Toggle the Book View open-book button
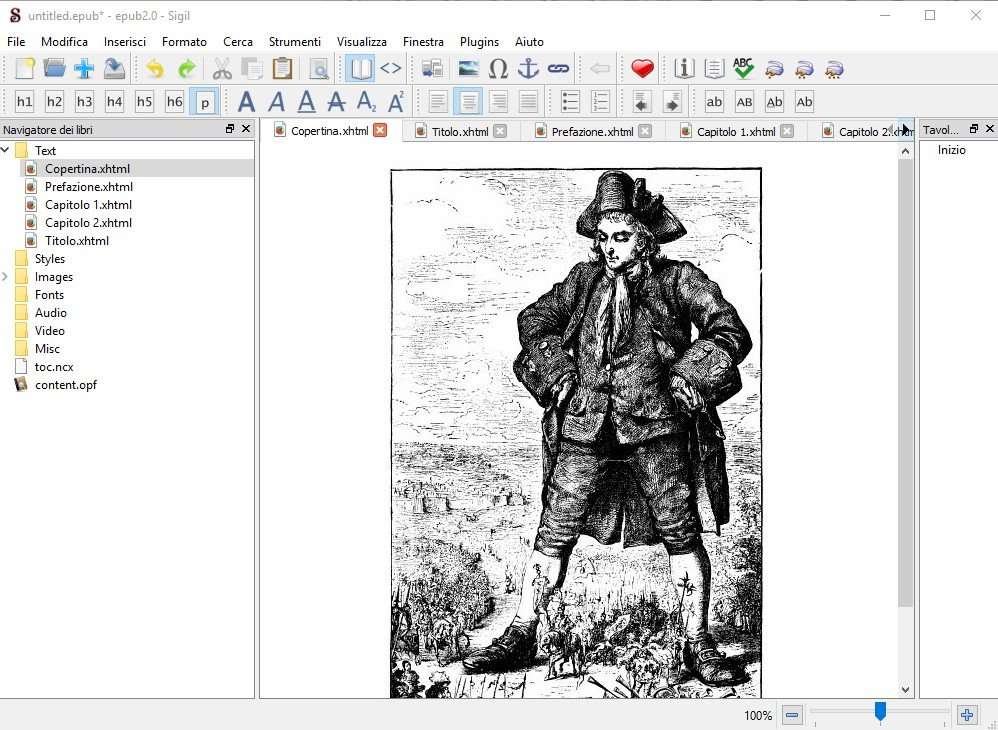The width and height of the screenshot is (998, 730). [x=360, y=69]
